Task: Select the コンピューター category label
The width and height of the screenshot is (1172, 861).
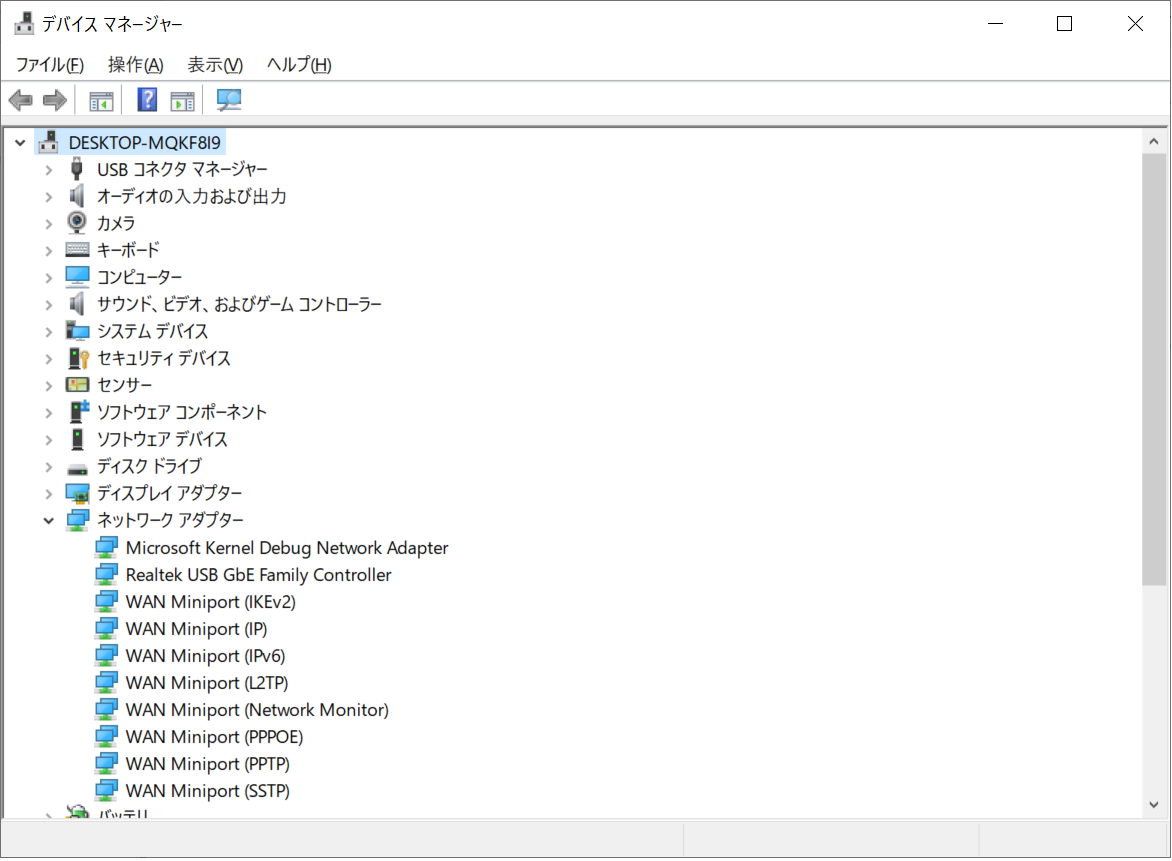Action: (140, 277)
